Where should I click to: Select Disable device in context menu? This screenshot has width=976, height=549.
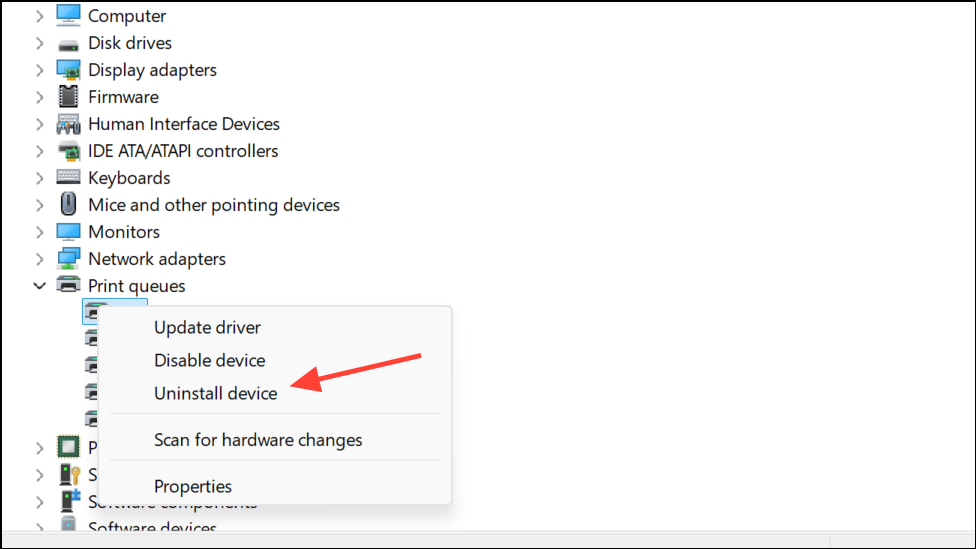tap(209, 360)
